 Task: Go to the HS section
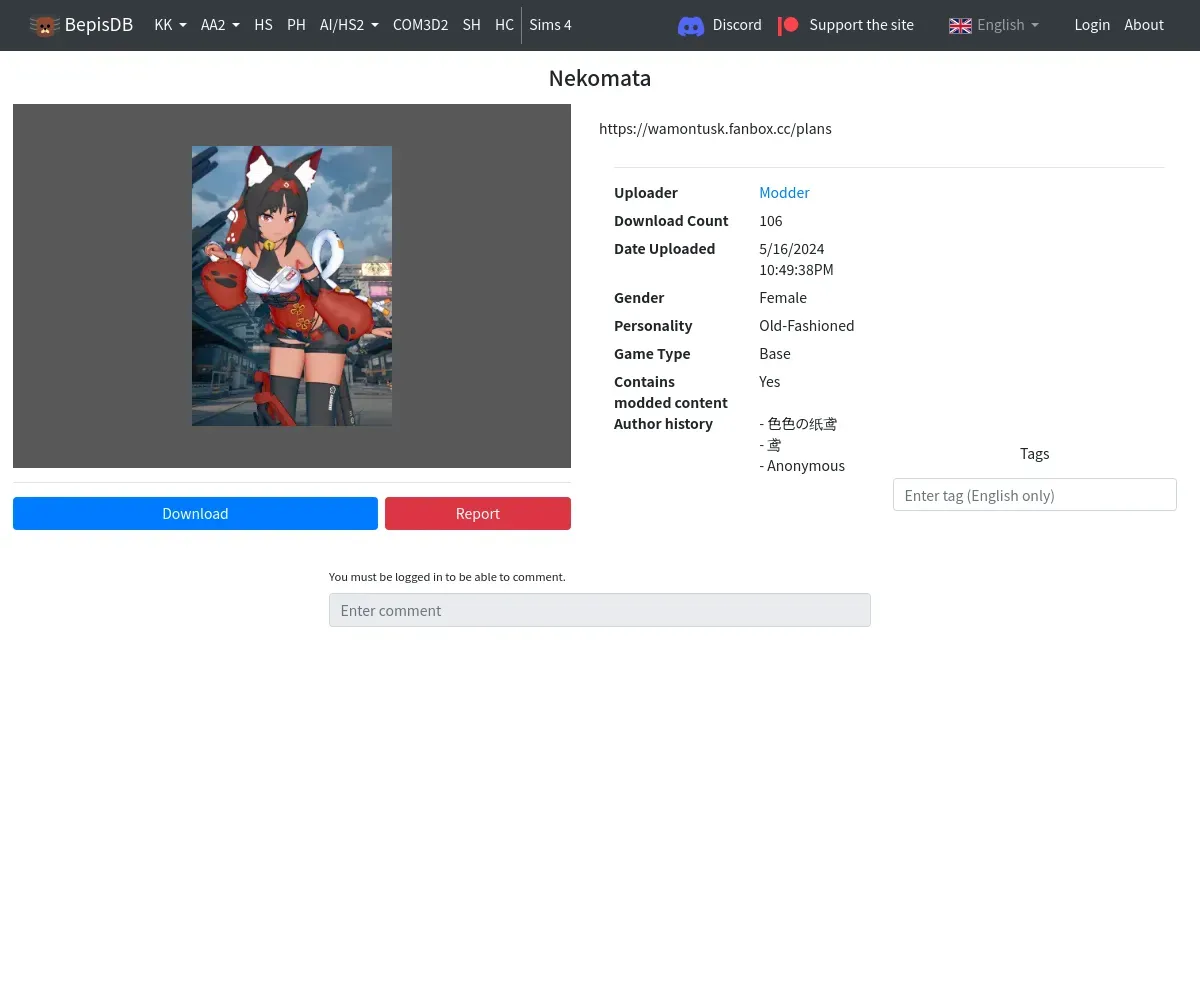(x=263, y=25)
